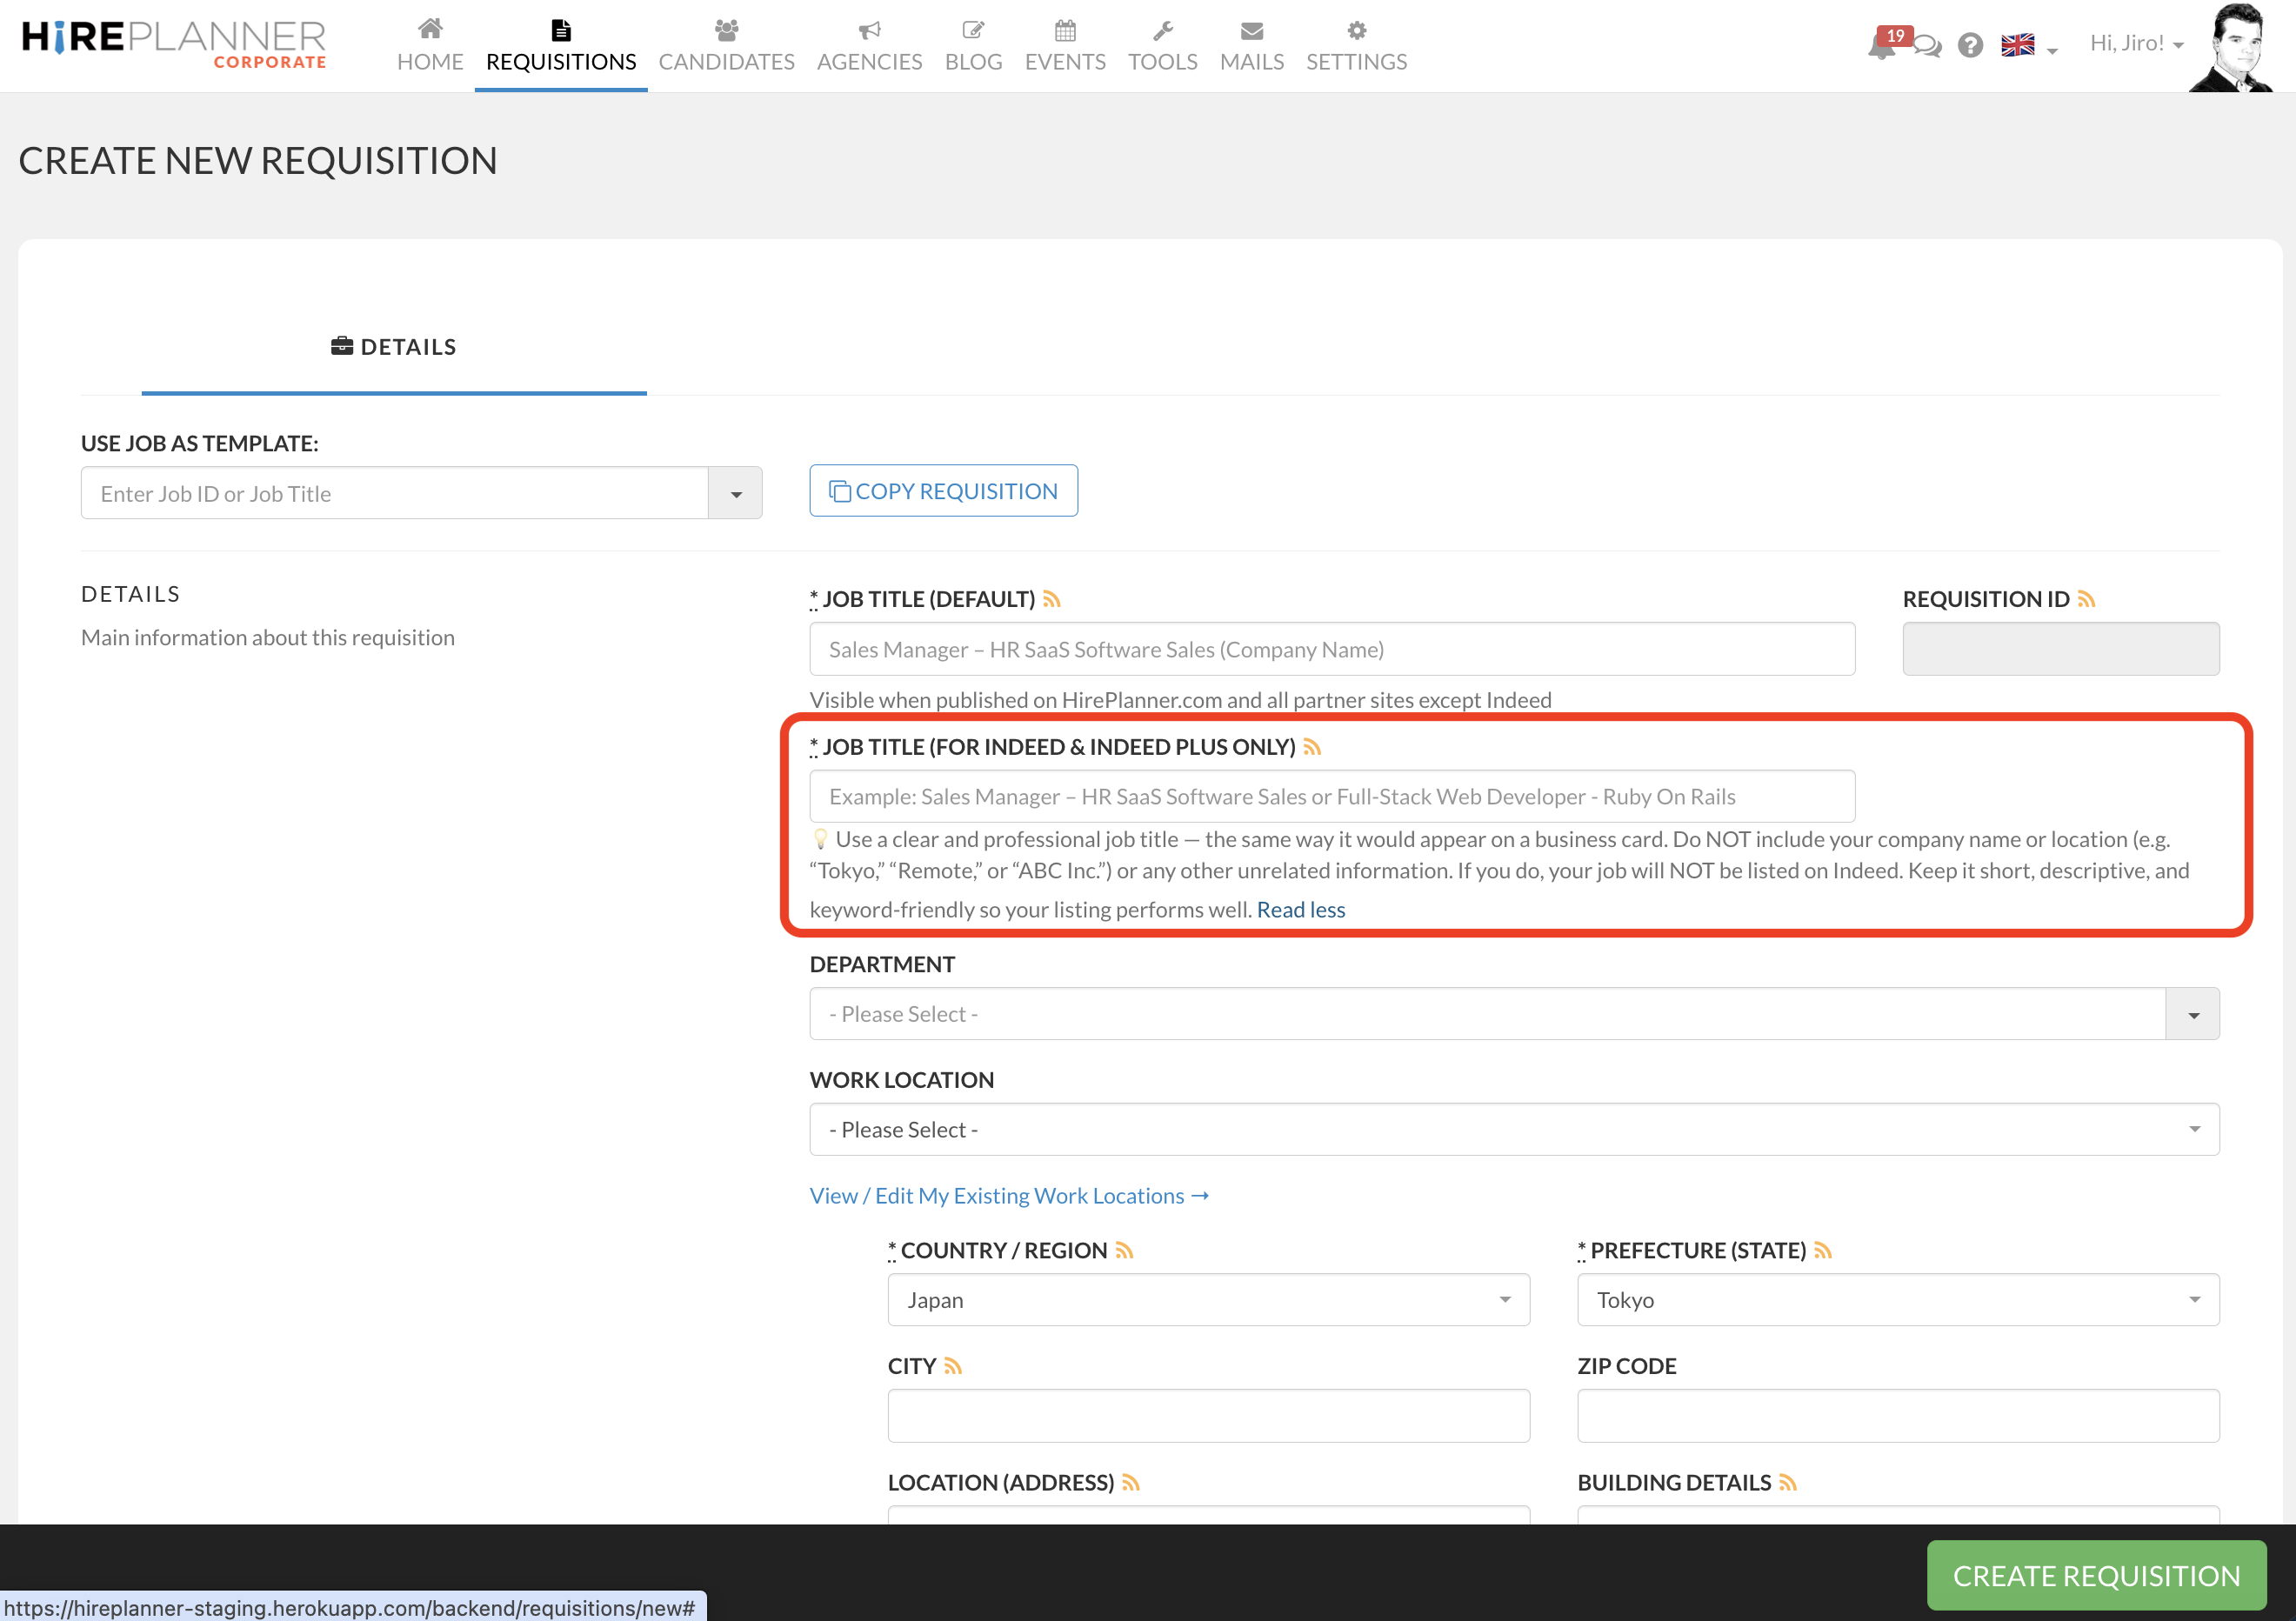2296x1621 pixels.
Task: Open the Settings menu item
Action: click(1356, 46)
